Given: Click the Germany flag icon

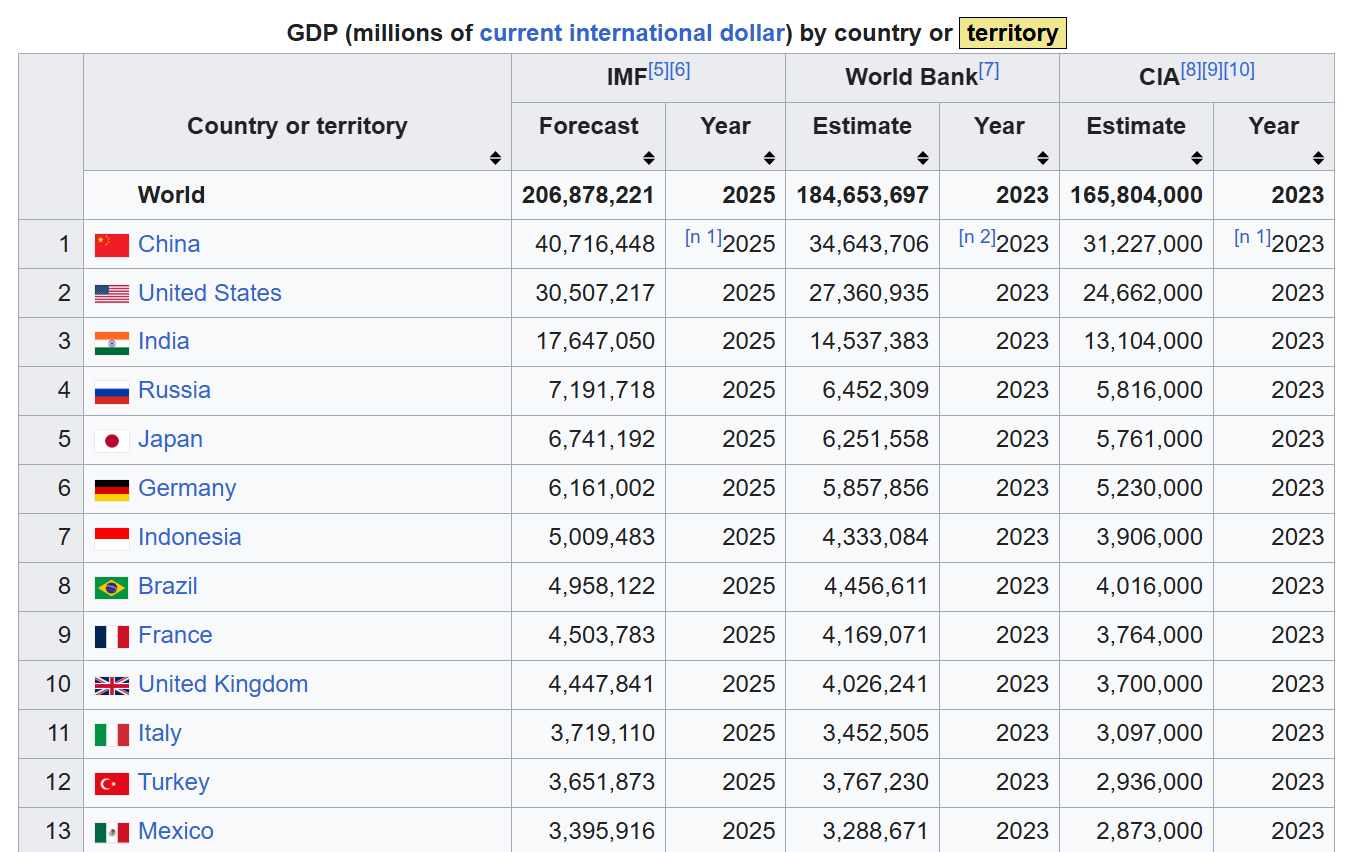Looking at the screenshot, I should pyautogui.click(x=112, y=490).
